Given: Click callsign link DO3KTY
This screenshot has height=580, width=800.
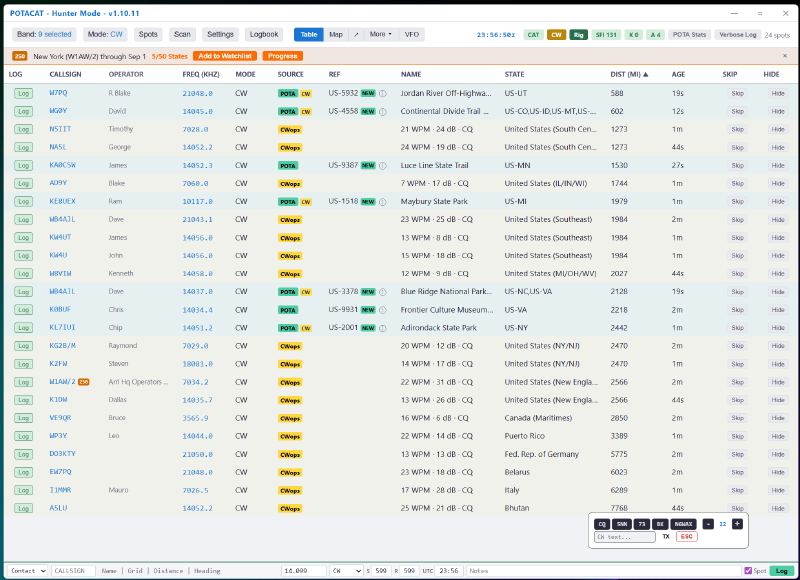Looking at the screenshot, I should [x=62, y=454].
